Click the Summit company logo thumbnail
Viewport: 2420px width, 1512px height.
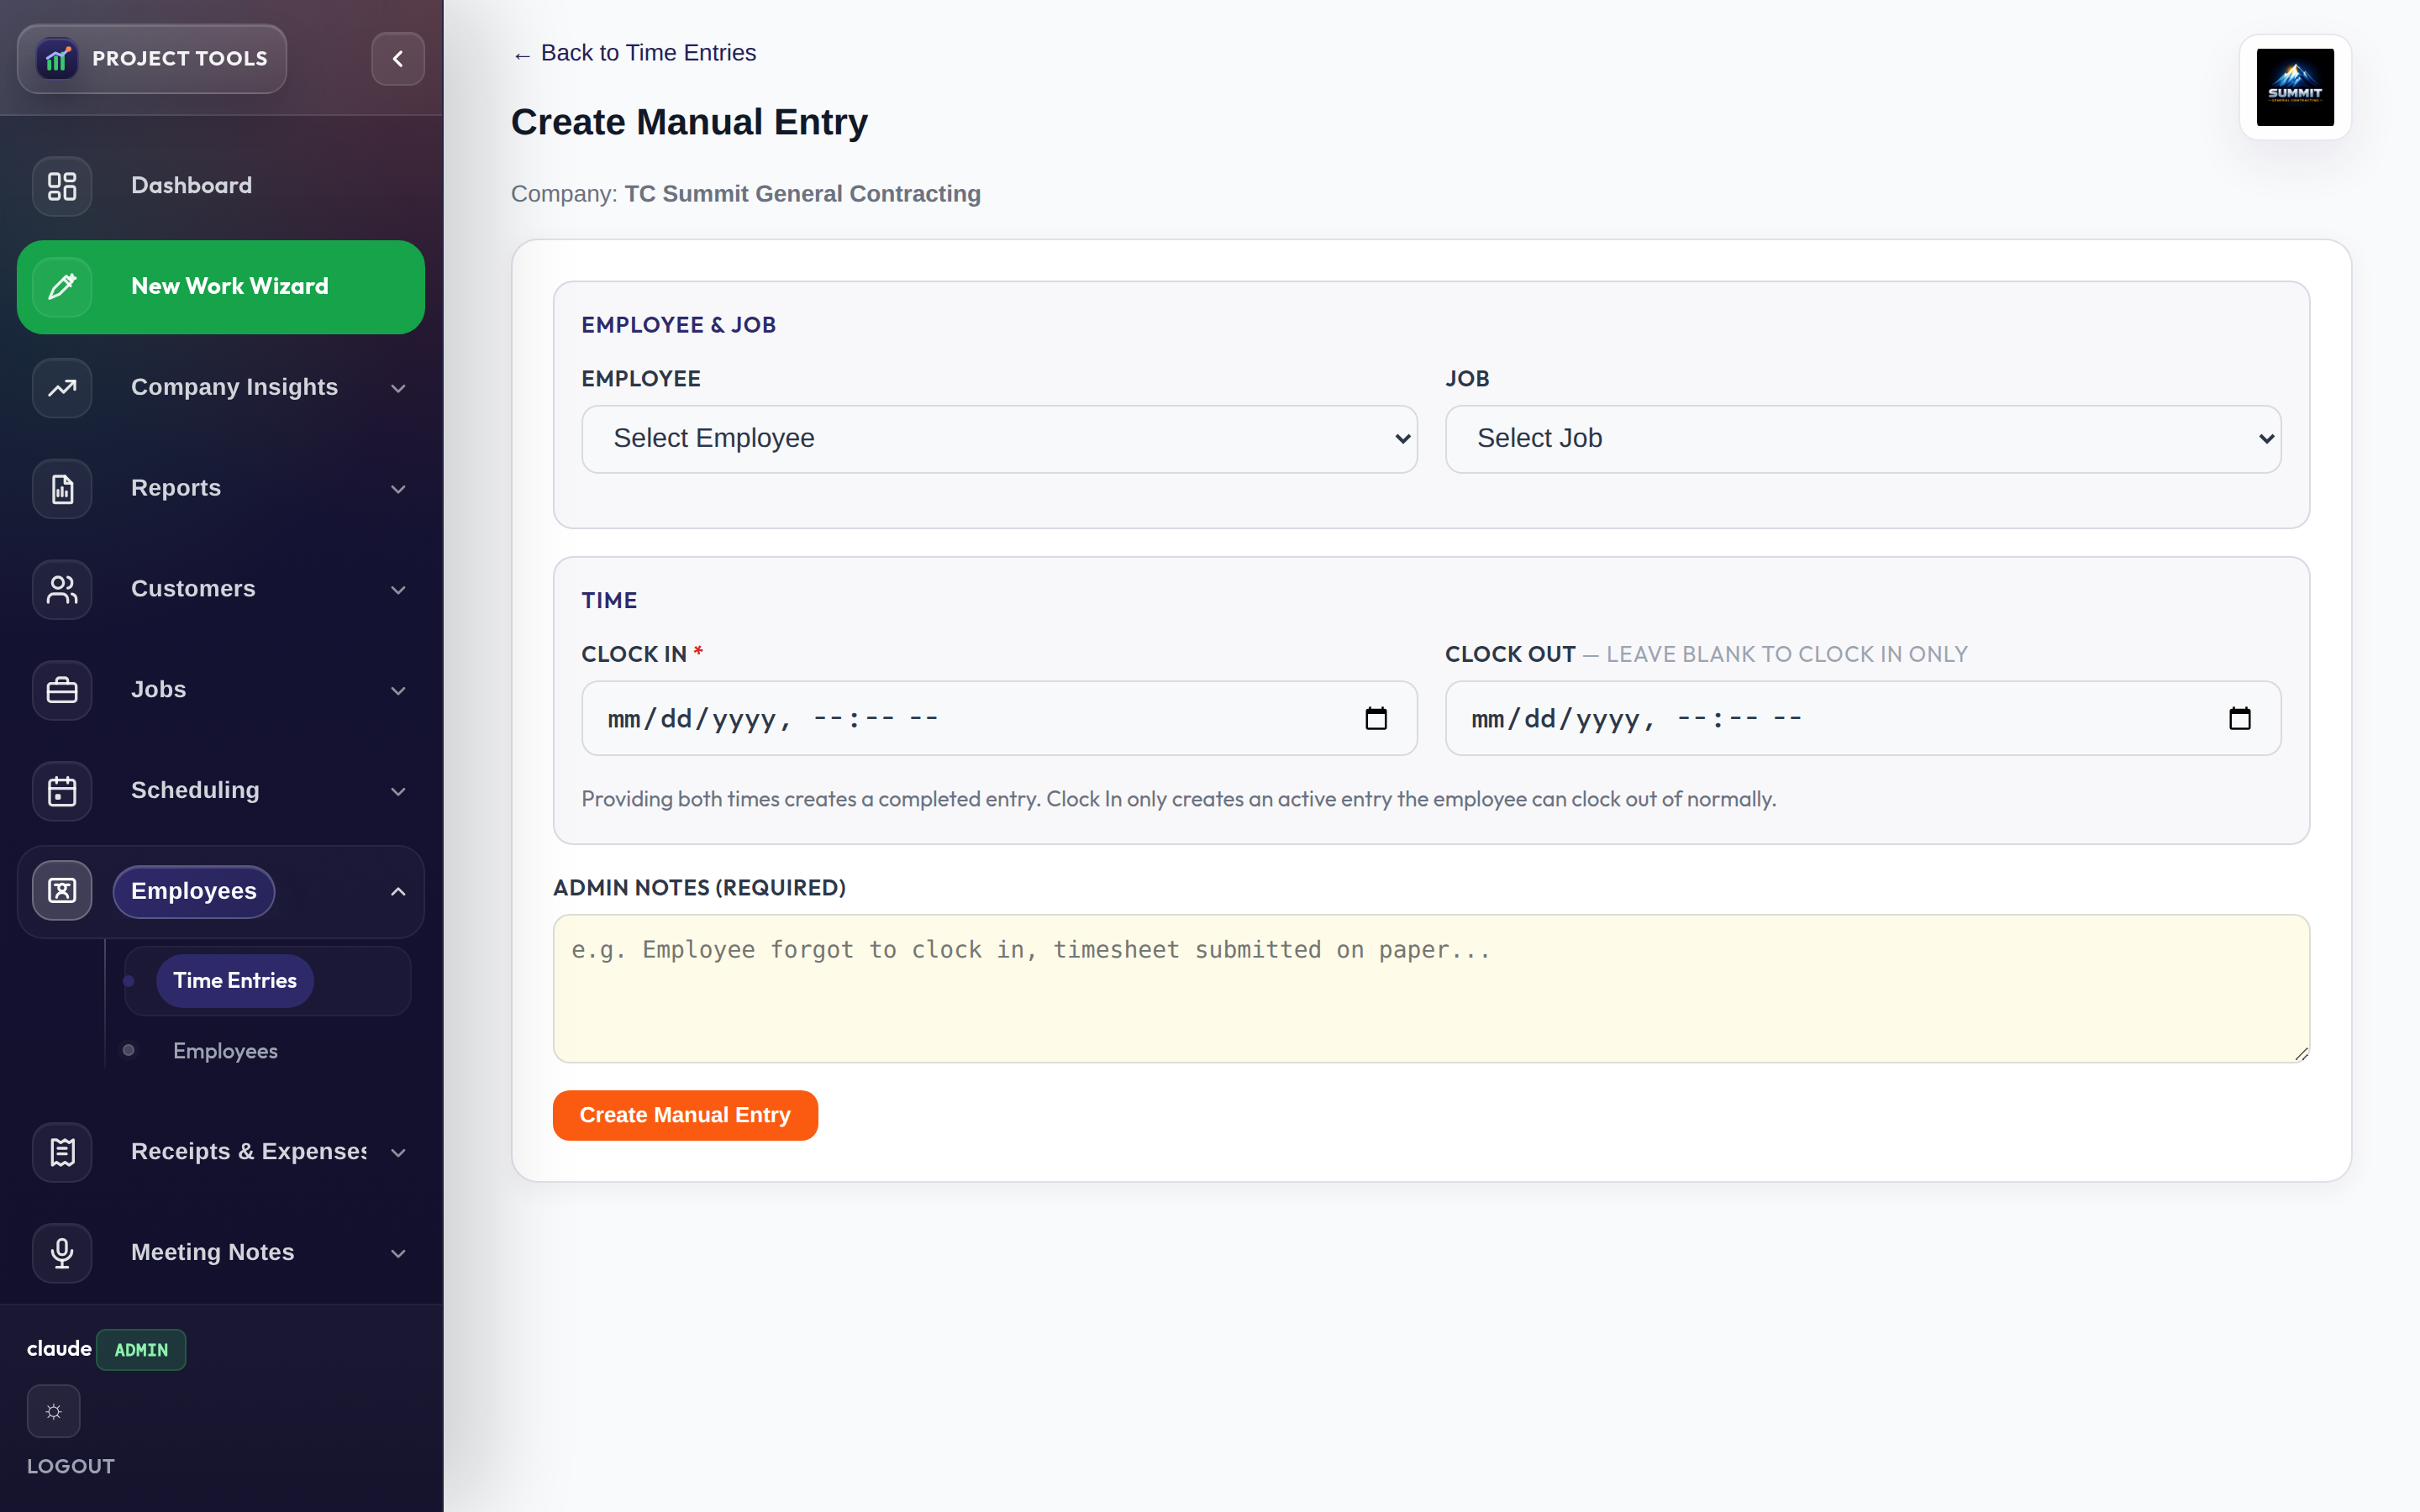(2295, 87)
